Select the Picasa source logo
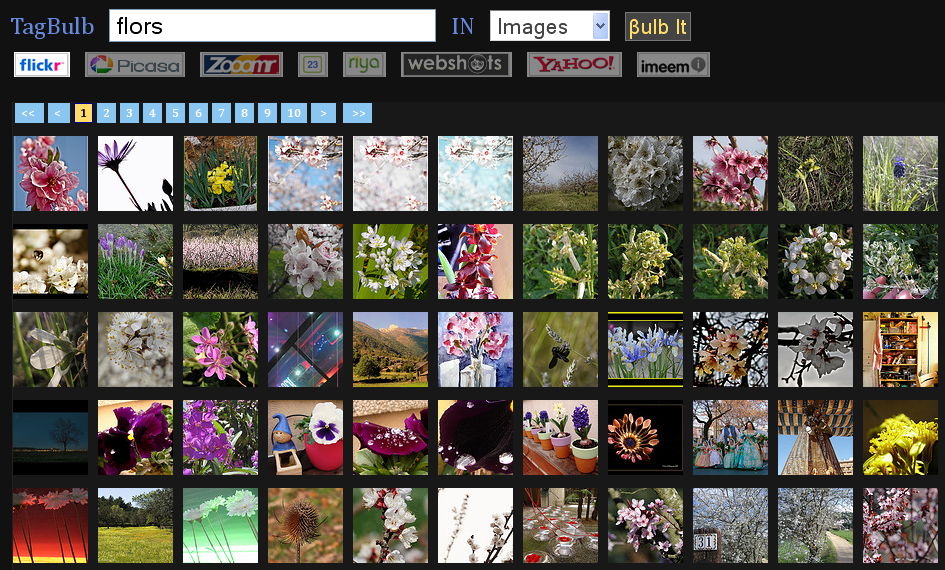Viewport: 945px width, 570px height. (x=135, y=64)
